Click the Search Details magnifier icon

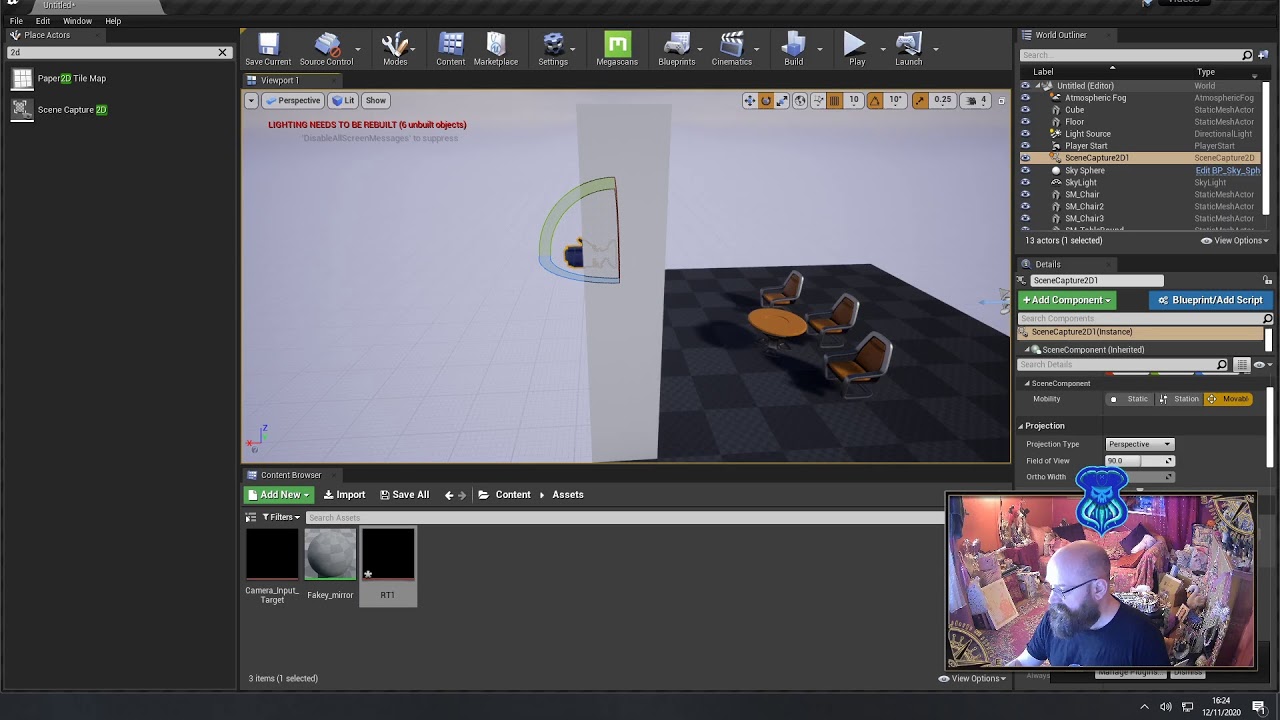[1222, 365]
